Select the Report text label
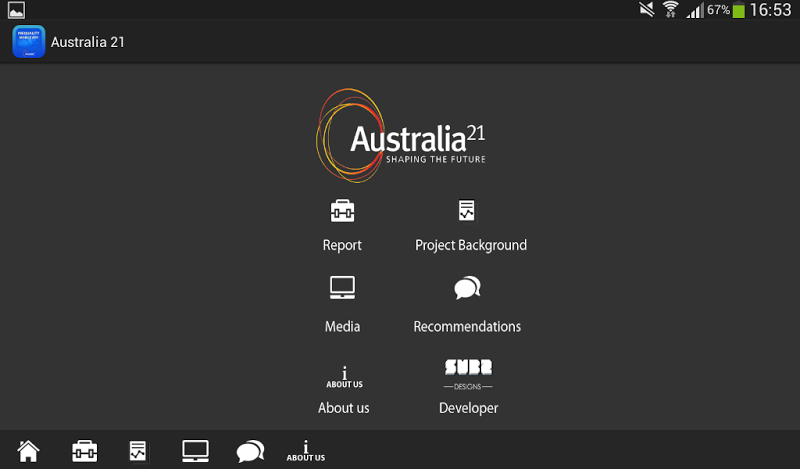Screen dimensions: 800x469 [342, 245]
